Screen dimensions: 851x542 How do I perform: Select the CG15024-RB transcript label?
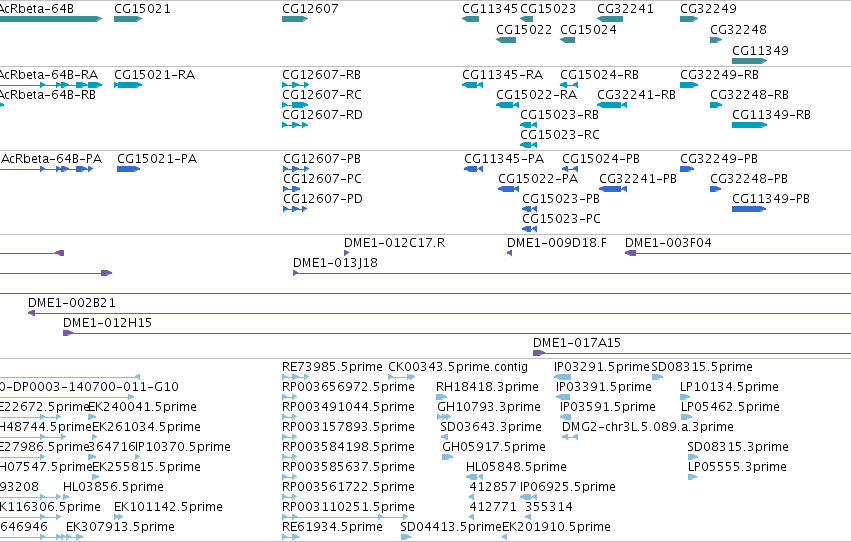[599, 74]
